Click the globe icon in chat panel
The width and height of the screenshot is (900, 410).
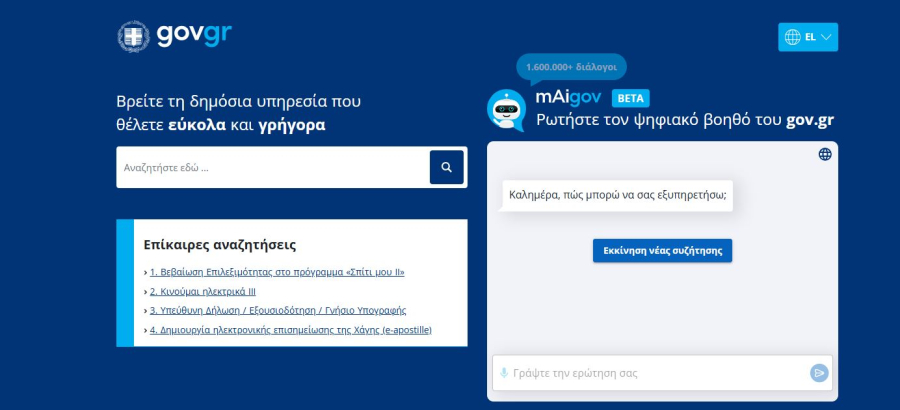pos(825,154)
